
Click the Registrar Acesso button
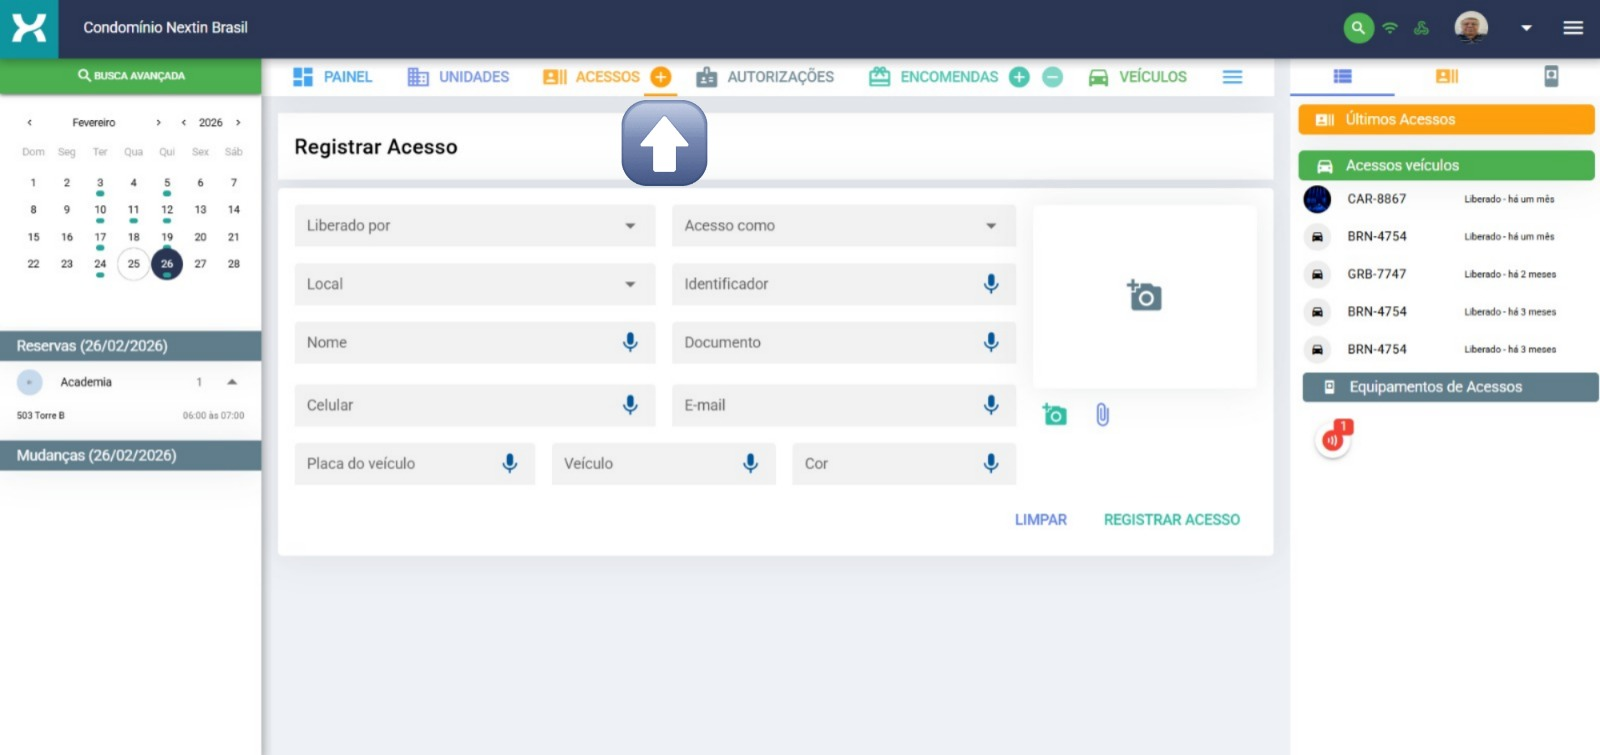click(x=1171, y=520)
